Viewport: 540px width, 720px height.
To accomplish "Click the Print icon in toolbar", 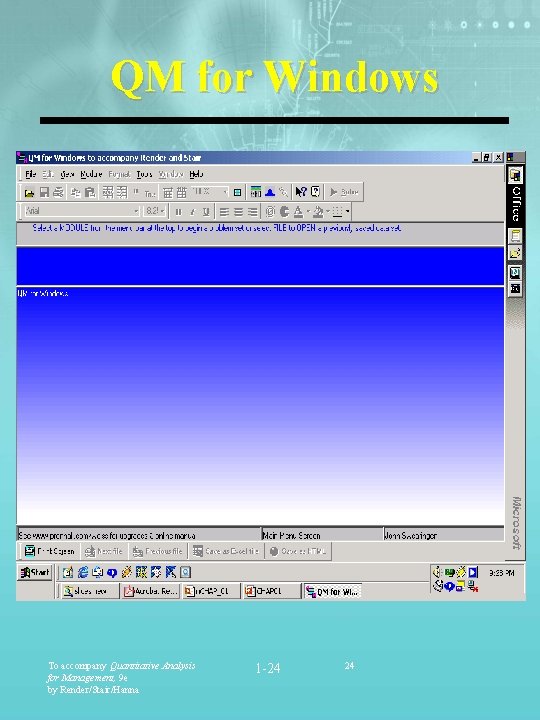I will pyautogui.click(x=58, y=192).
